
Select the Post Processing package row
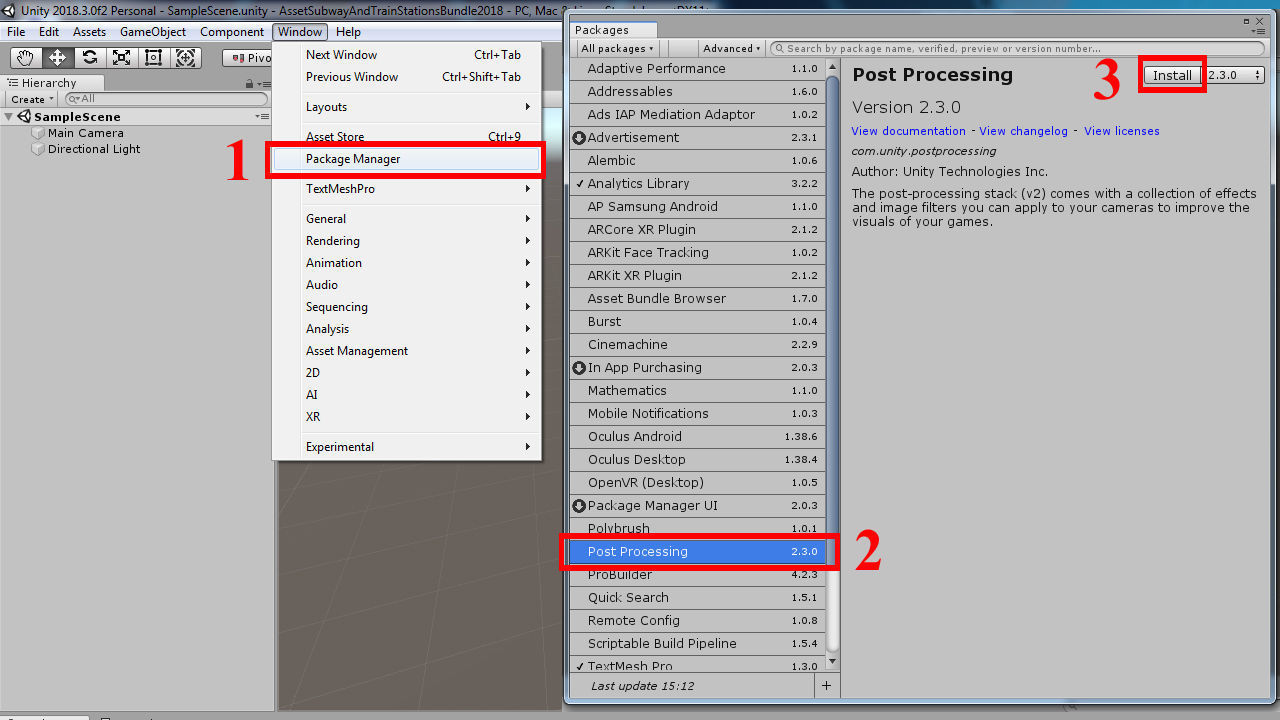[698, 552]
